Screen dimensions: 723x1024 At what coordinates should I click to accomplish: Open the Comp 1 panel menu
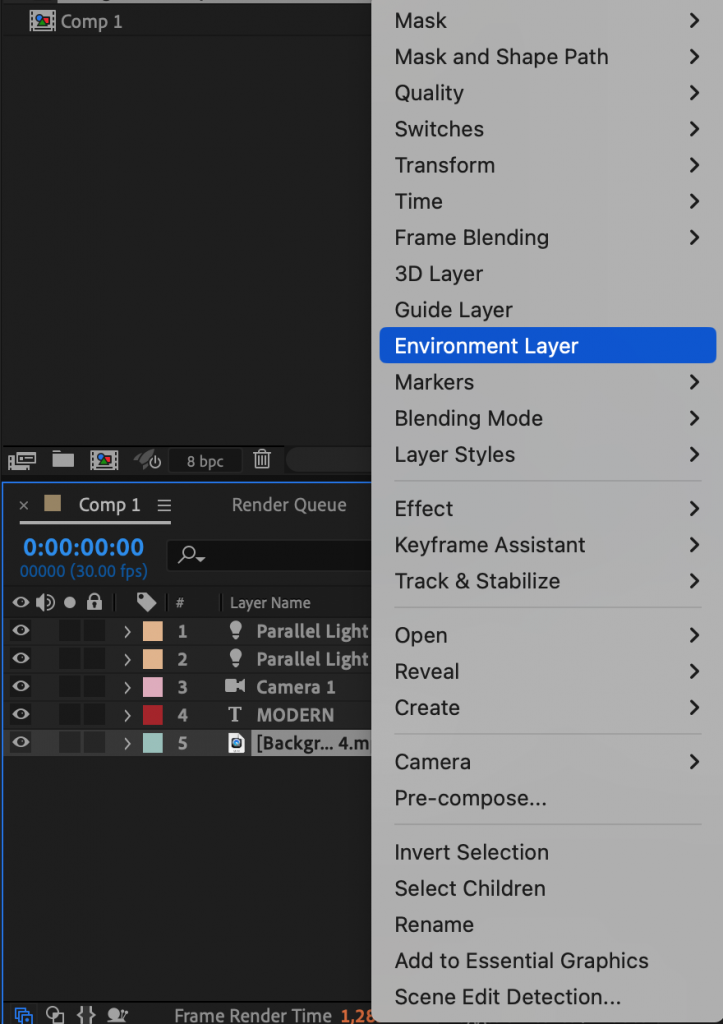click(163, 505)
